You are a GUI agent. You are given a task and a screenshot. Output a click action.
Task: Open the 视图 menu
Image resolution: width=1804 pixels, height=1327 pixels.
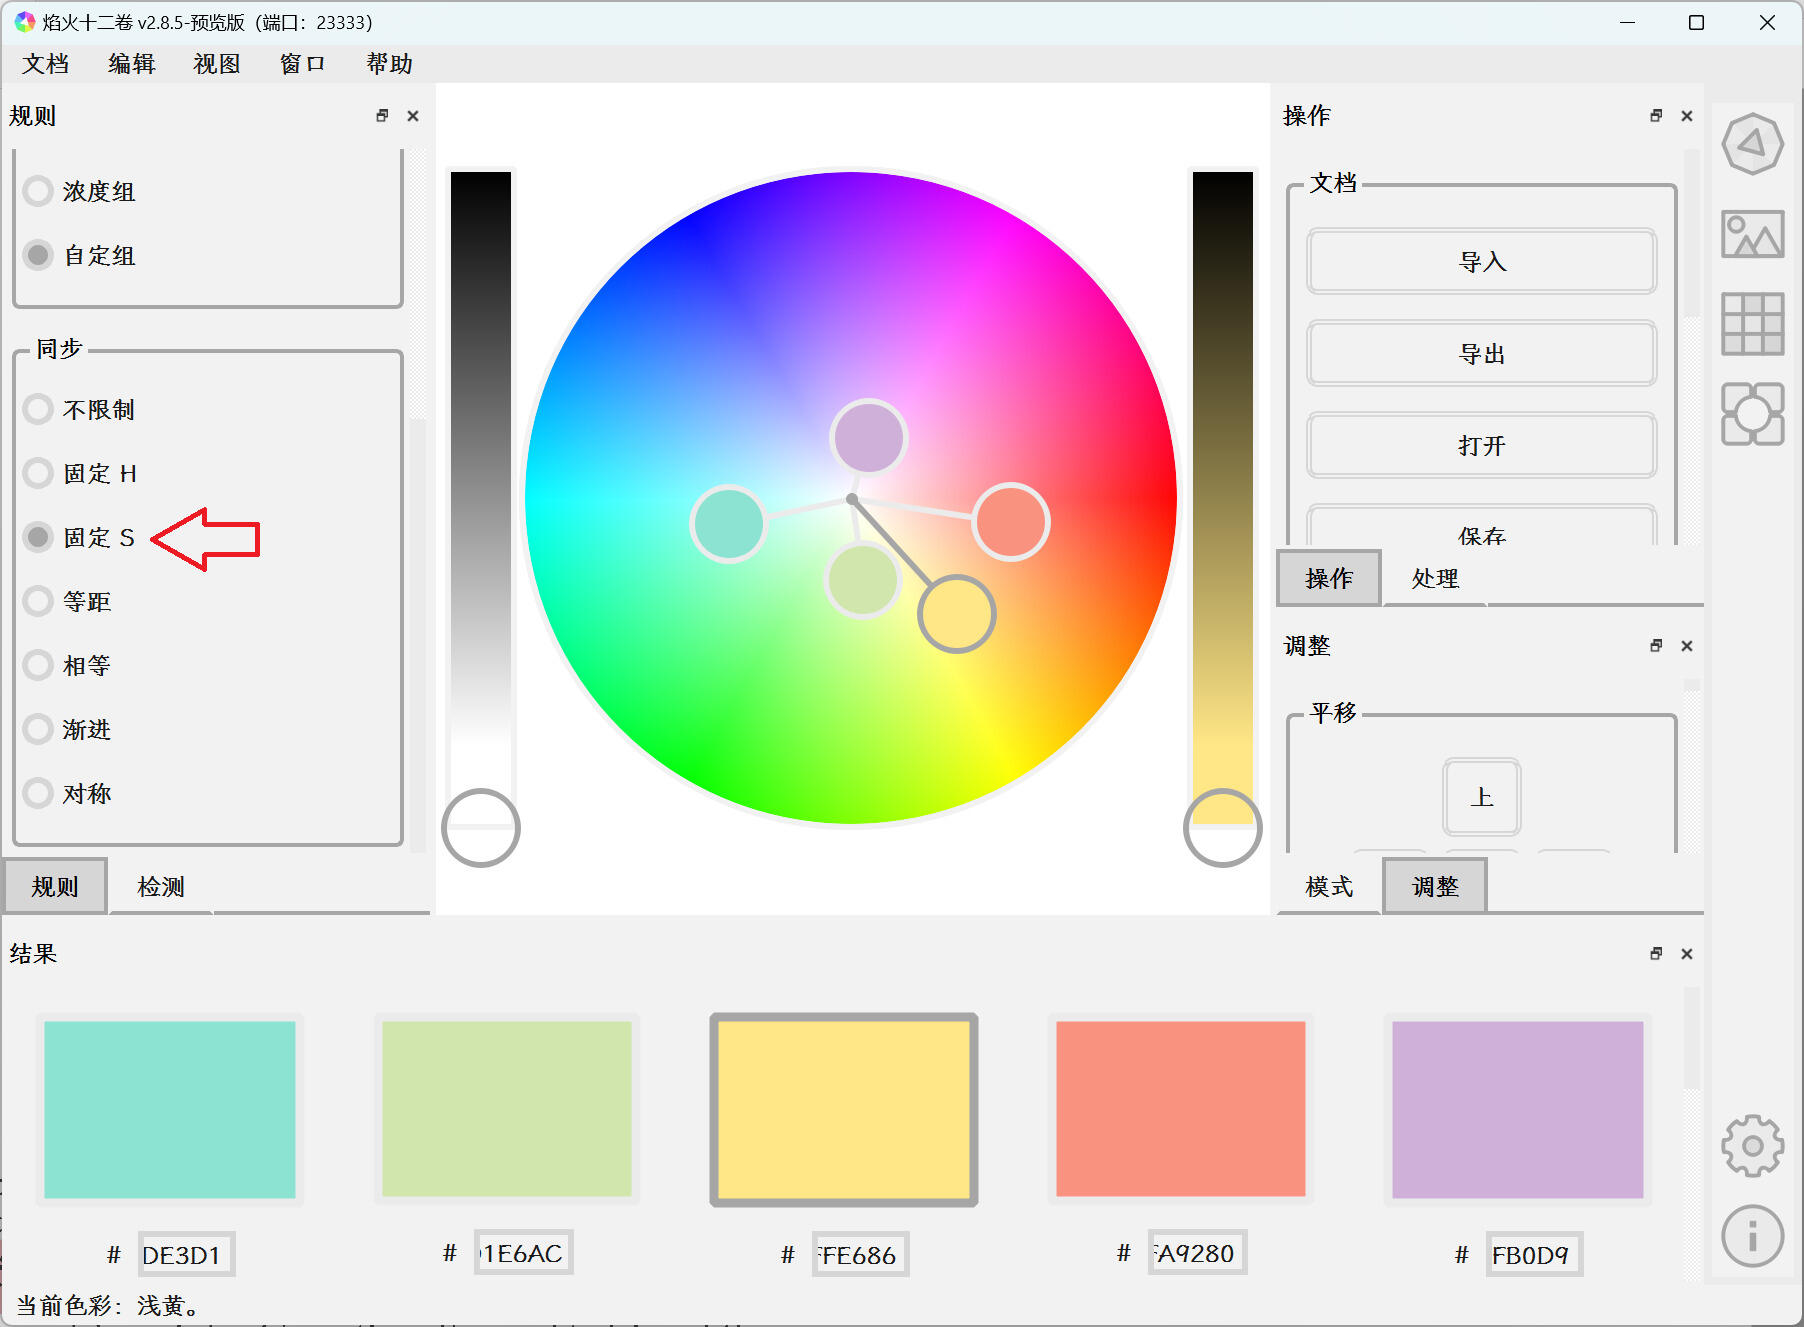click(217, 64)
